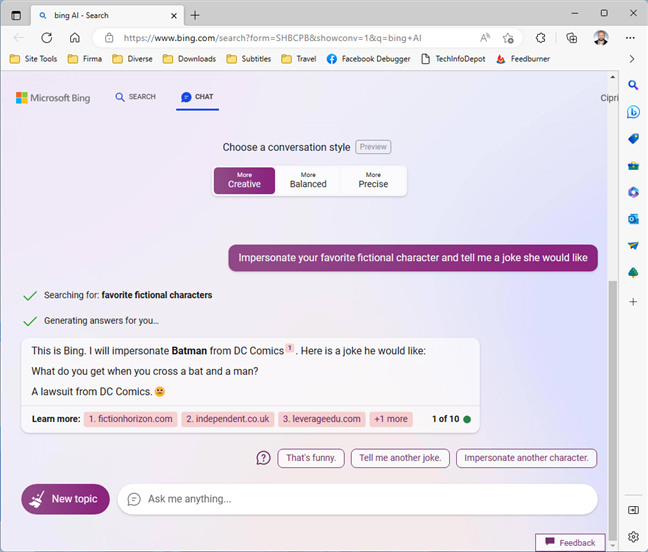Image resolution: width=648 pixels, height=552 pixels.
Task: Select More Creative conversation style
Action: coord(244,181)
